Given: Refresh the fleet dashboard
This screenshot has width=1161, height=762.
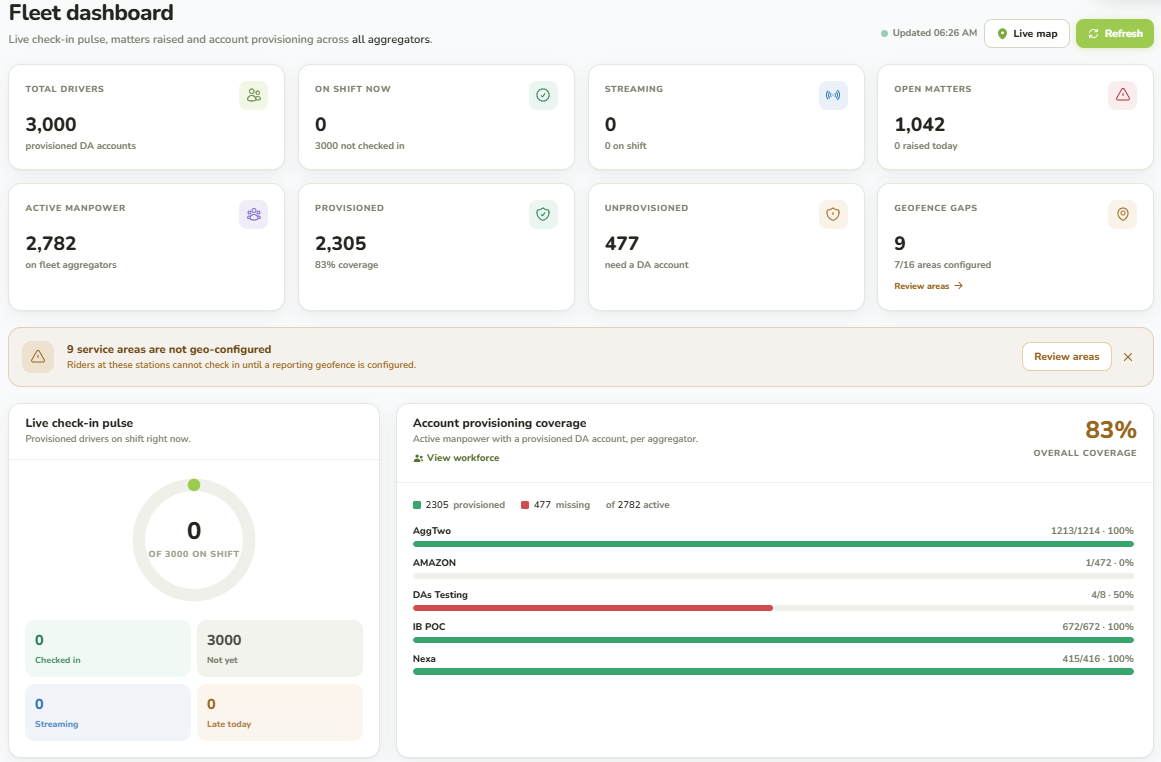Looking at the screenshot, I should click(x=1114, y=33).
